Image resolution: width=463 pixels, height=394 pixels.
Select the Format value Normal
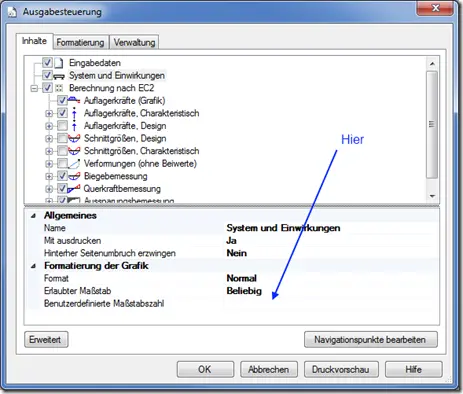point(242,278)
